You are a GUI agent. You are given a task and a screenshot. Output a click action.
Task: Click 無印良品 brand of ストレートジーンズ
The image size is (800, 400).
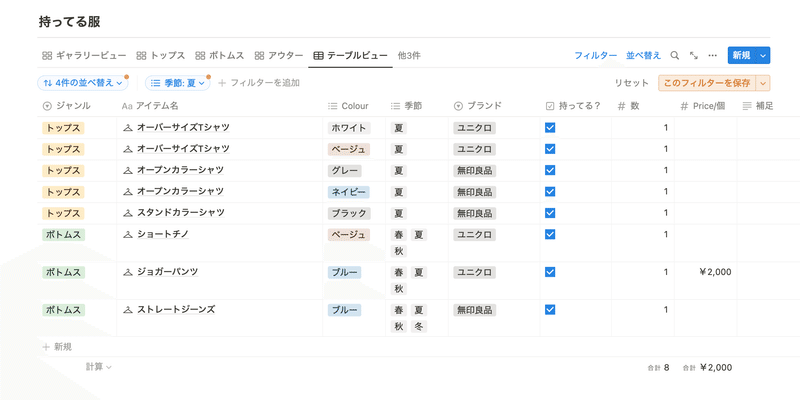tap(474, 310)
